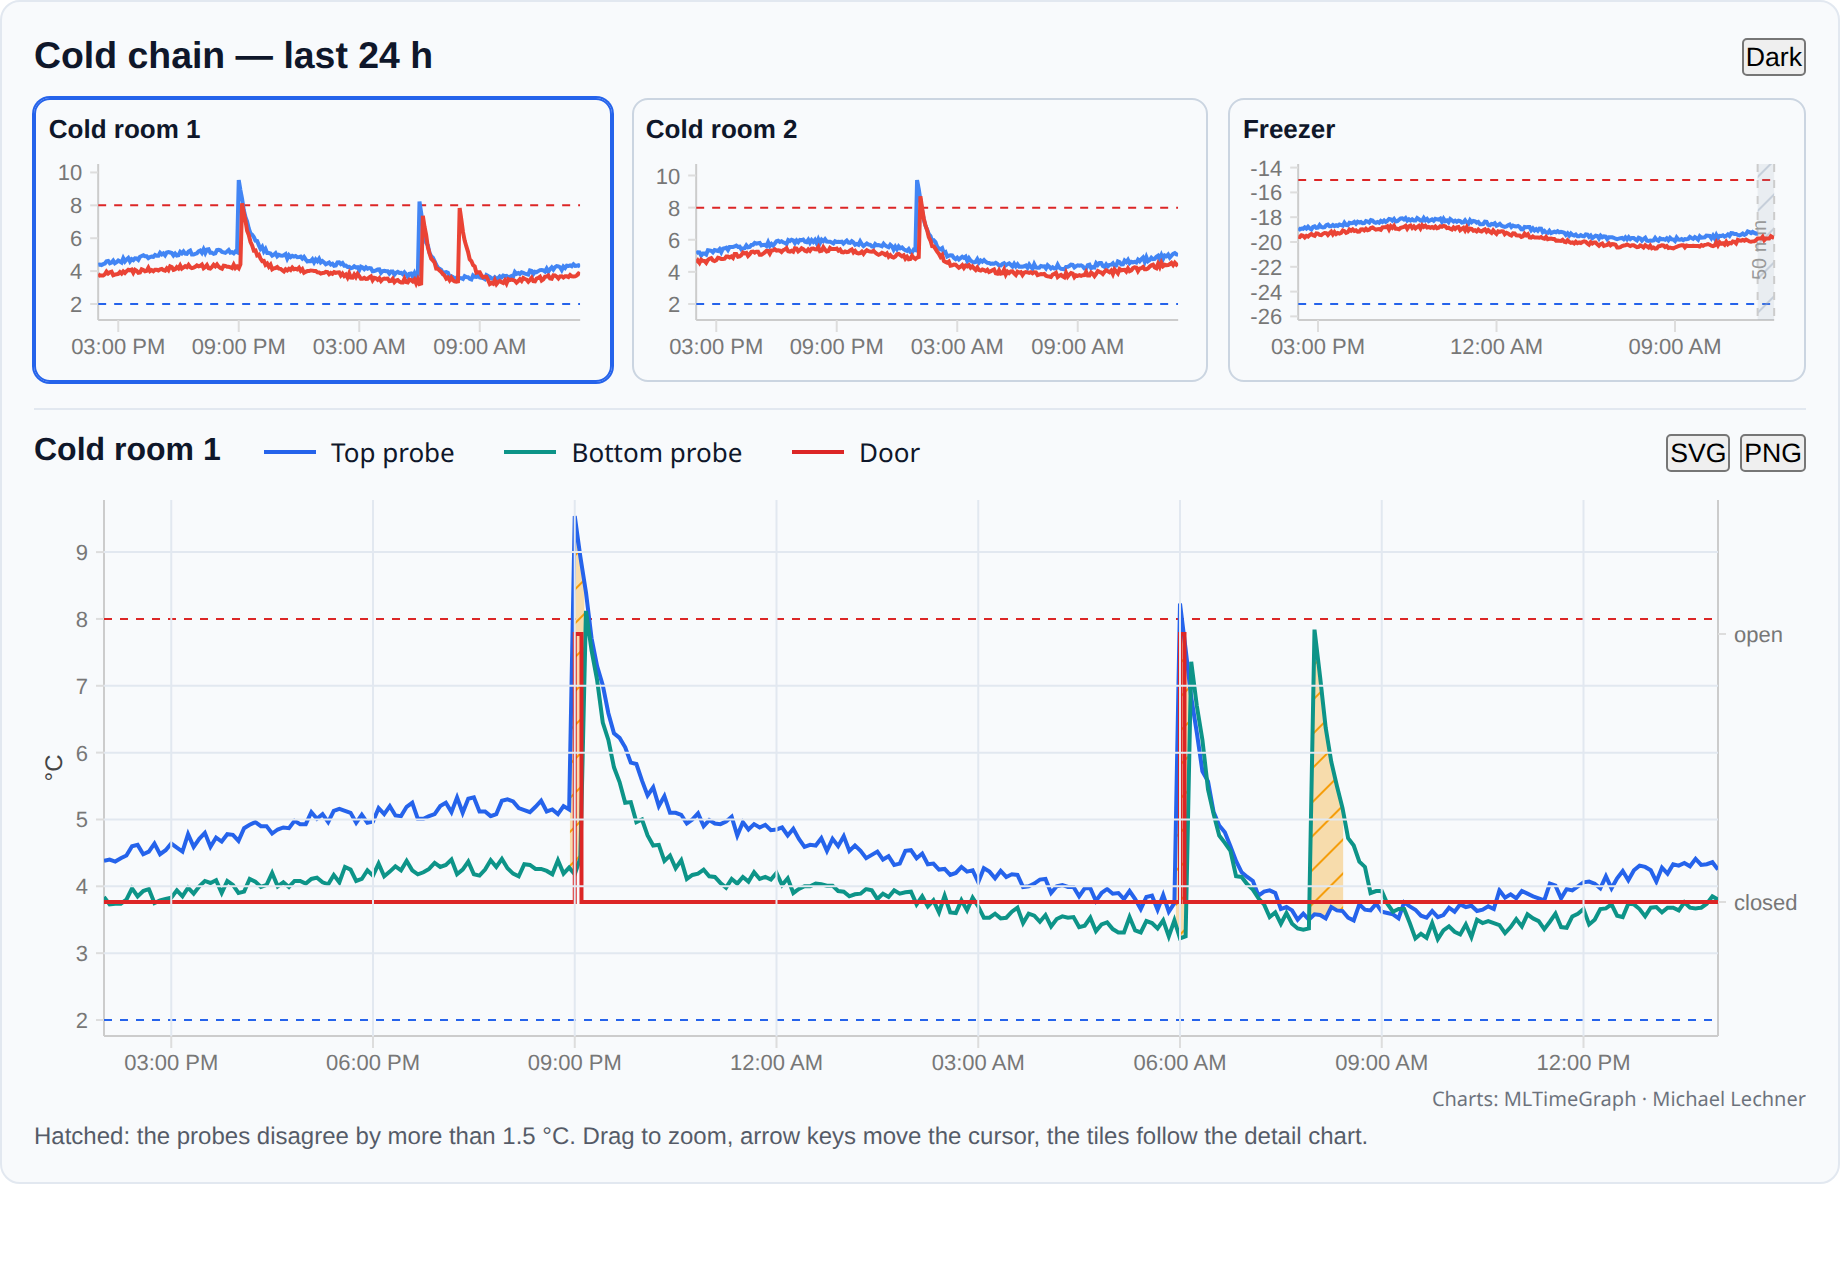
Task: Click the 06:00 AM label on detail chart axis
Action: [x=1179, y=1063]
